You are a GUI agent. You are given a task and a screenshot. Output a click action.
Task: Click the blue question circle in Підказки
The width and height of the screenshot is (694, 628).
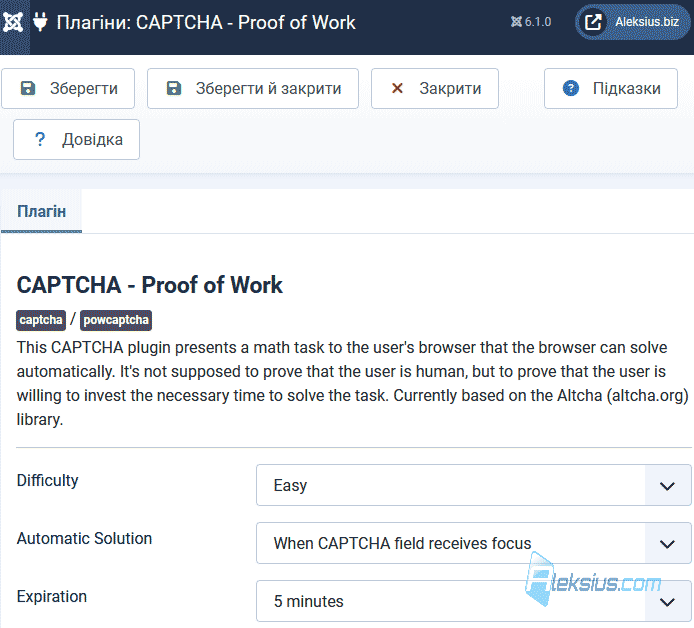571,89
